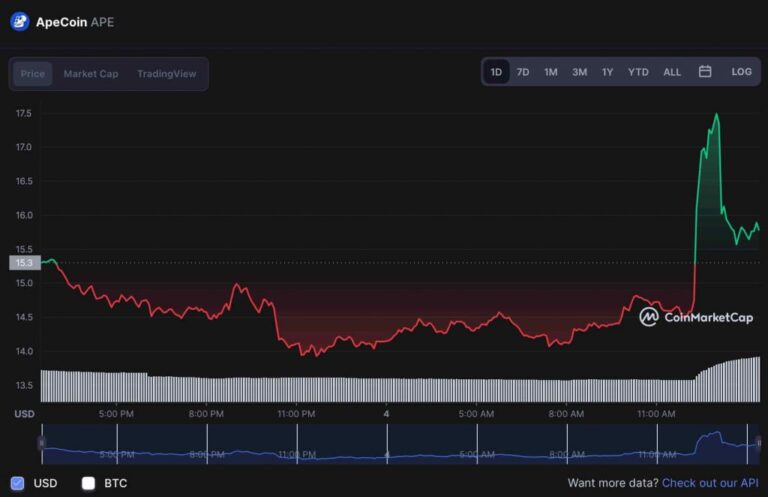The height and width of the screenshot is (497, 768).
Task: Click the 15.3 opening price label
Action: click(x=24, y=263)
